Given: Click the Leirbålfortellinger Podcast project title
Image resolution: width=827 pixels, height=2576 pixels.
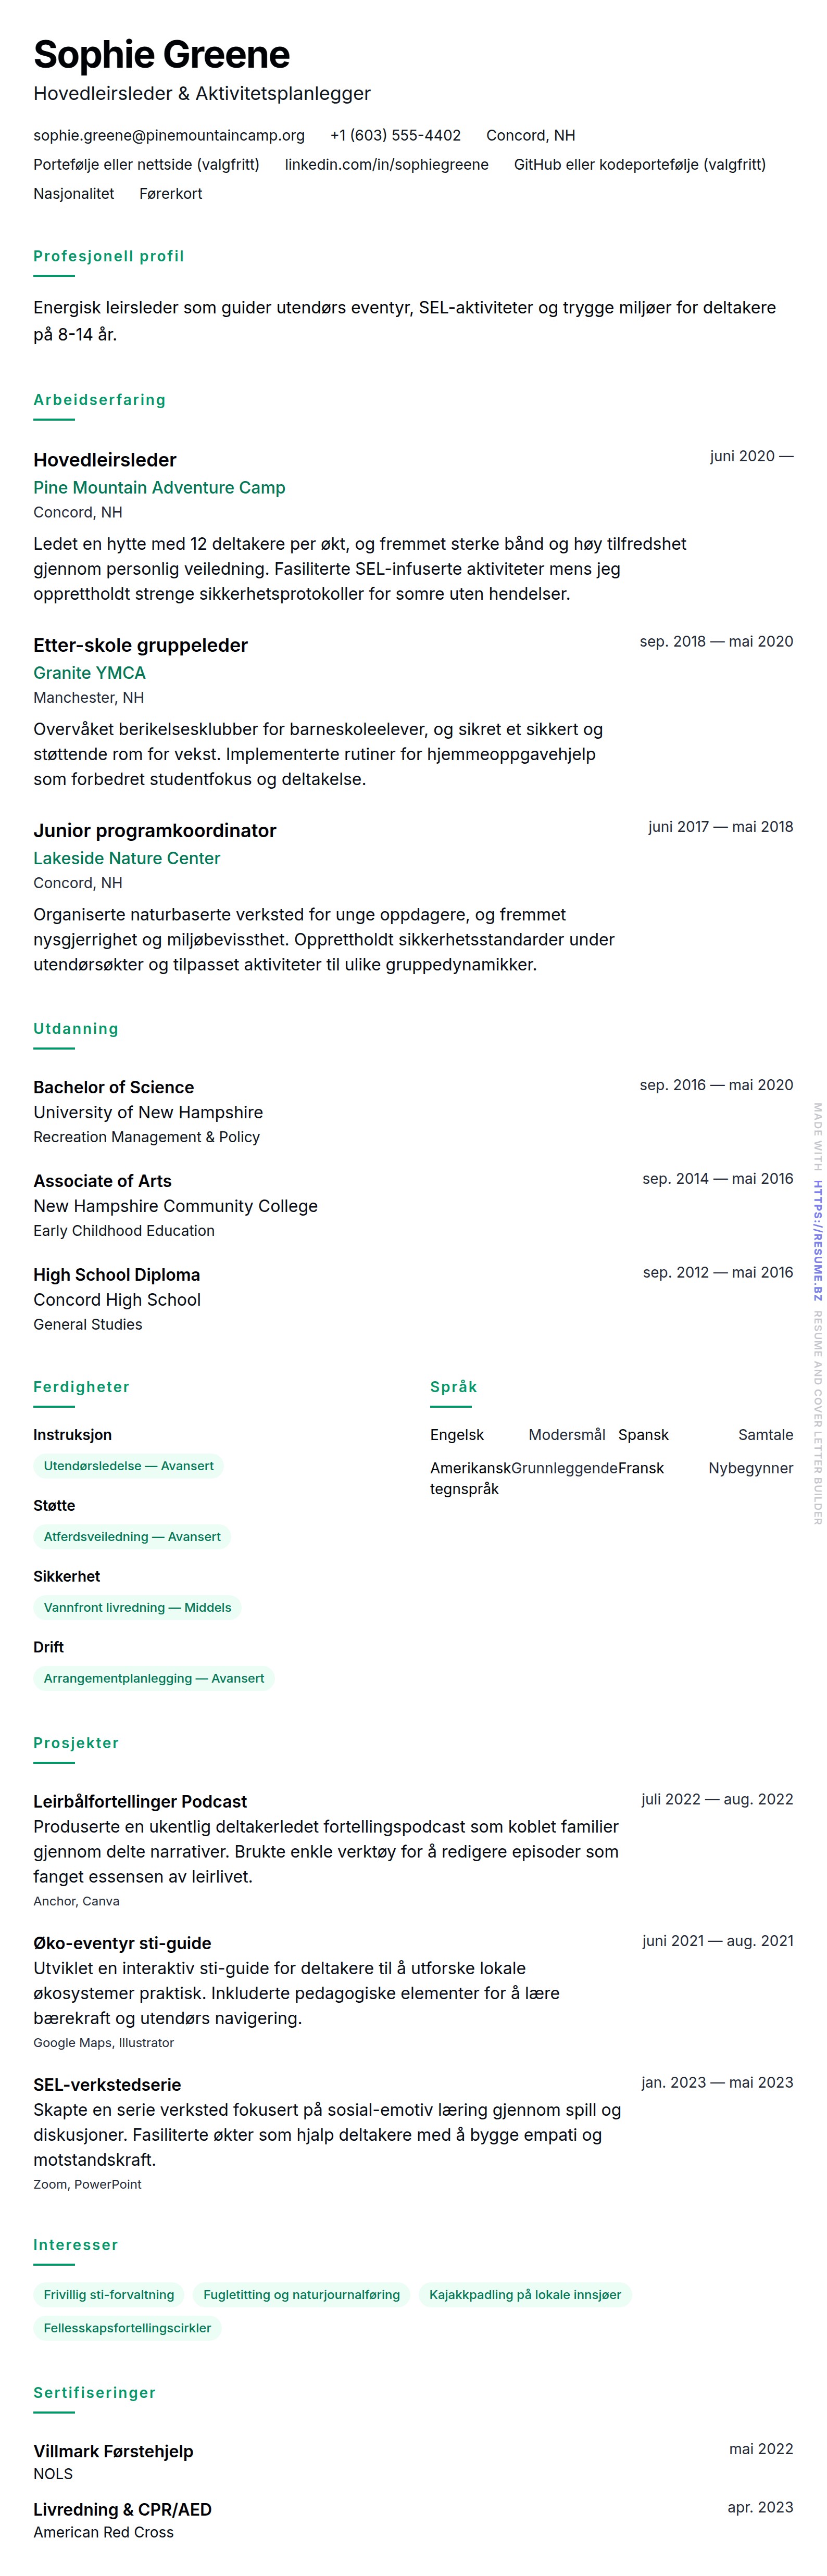Looking at the screenshot, I should click(x=140, y=1801).
